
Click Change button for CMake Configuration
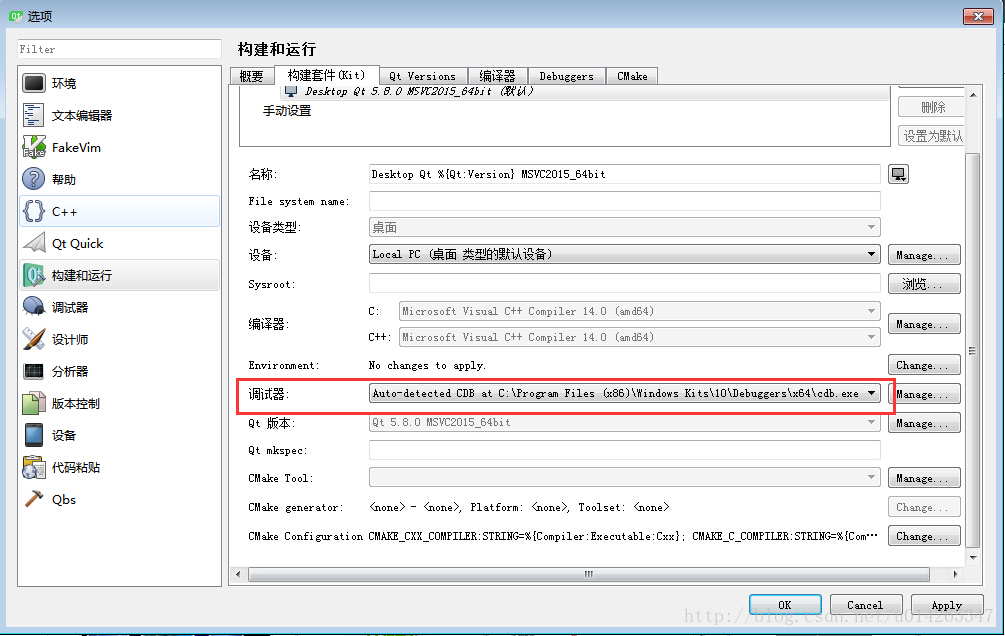tap(924, 536)
